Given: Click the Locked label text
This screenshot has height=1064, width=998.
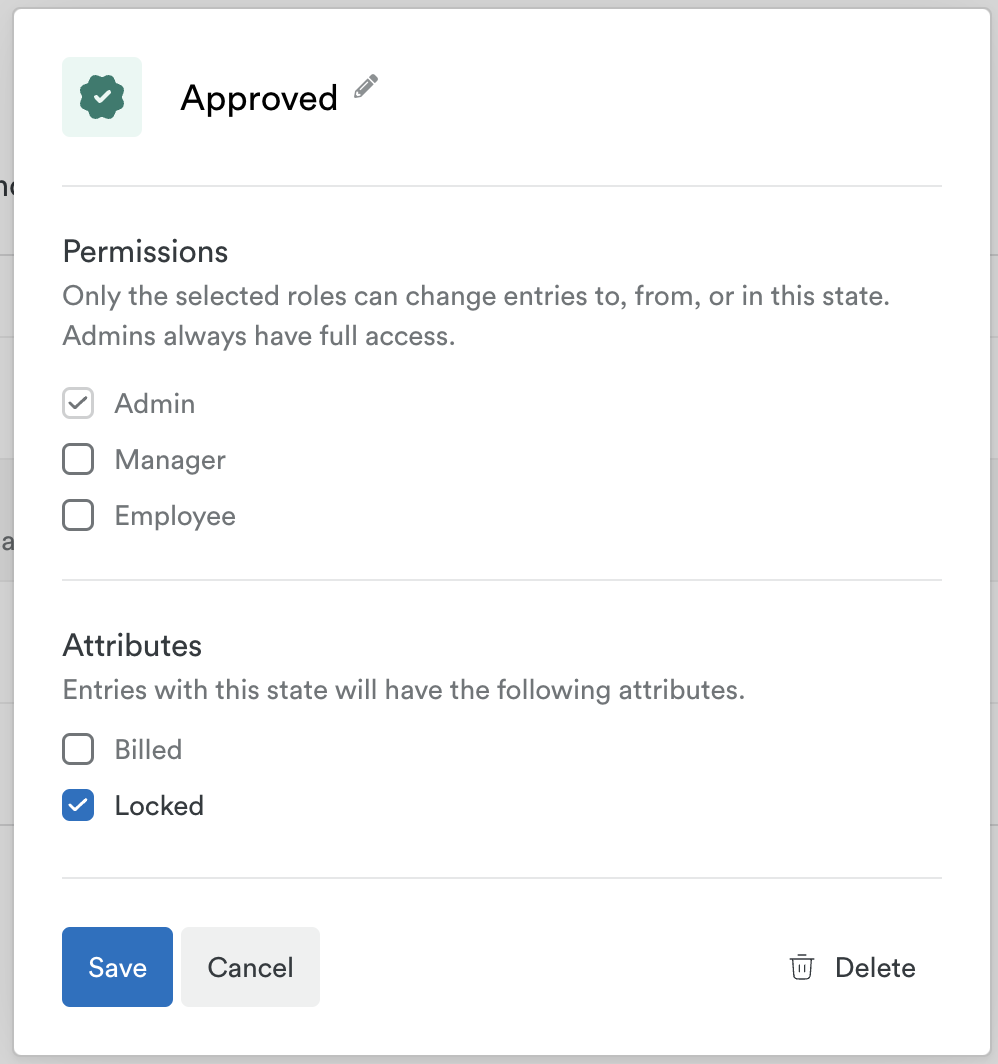Looking at the screenshot, I should [x=159, y=806].
